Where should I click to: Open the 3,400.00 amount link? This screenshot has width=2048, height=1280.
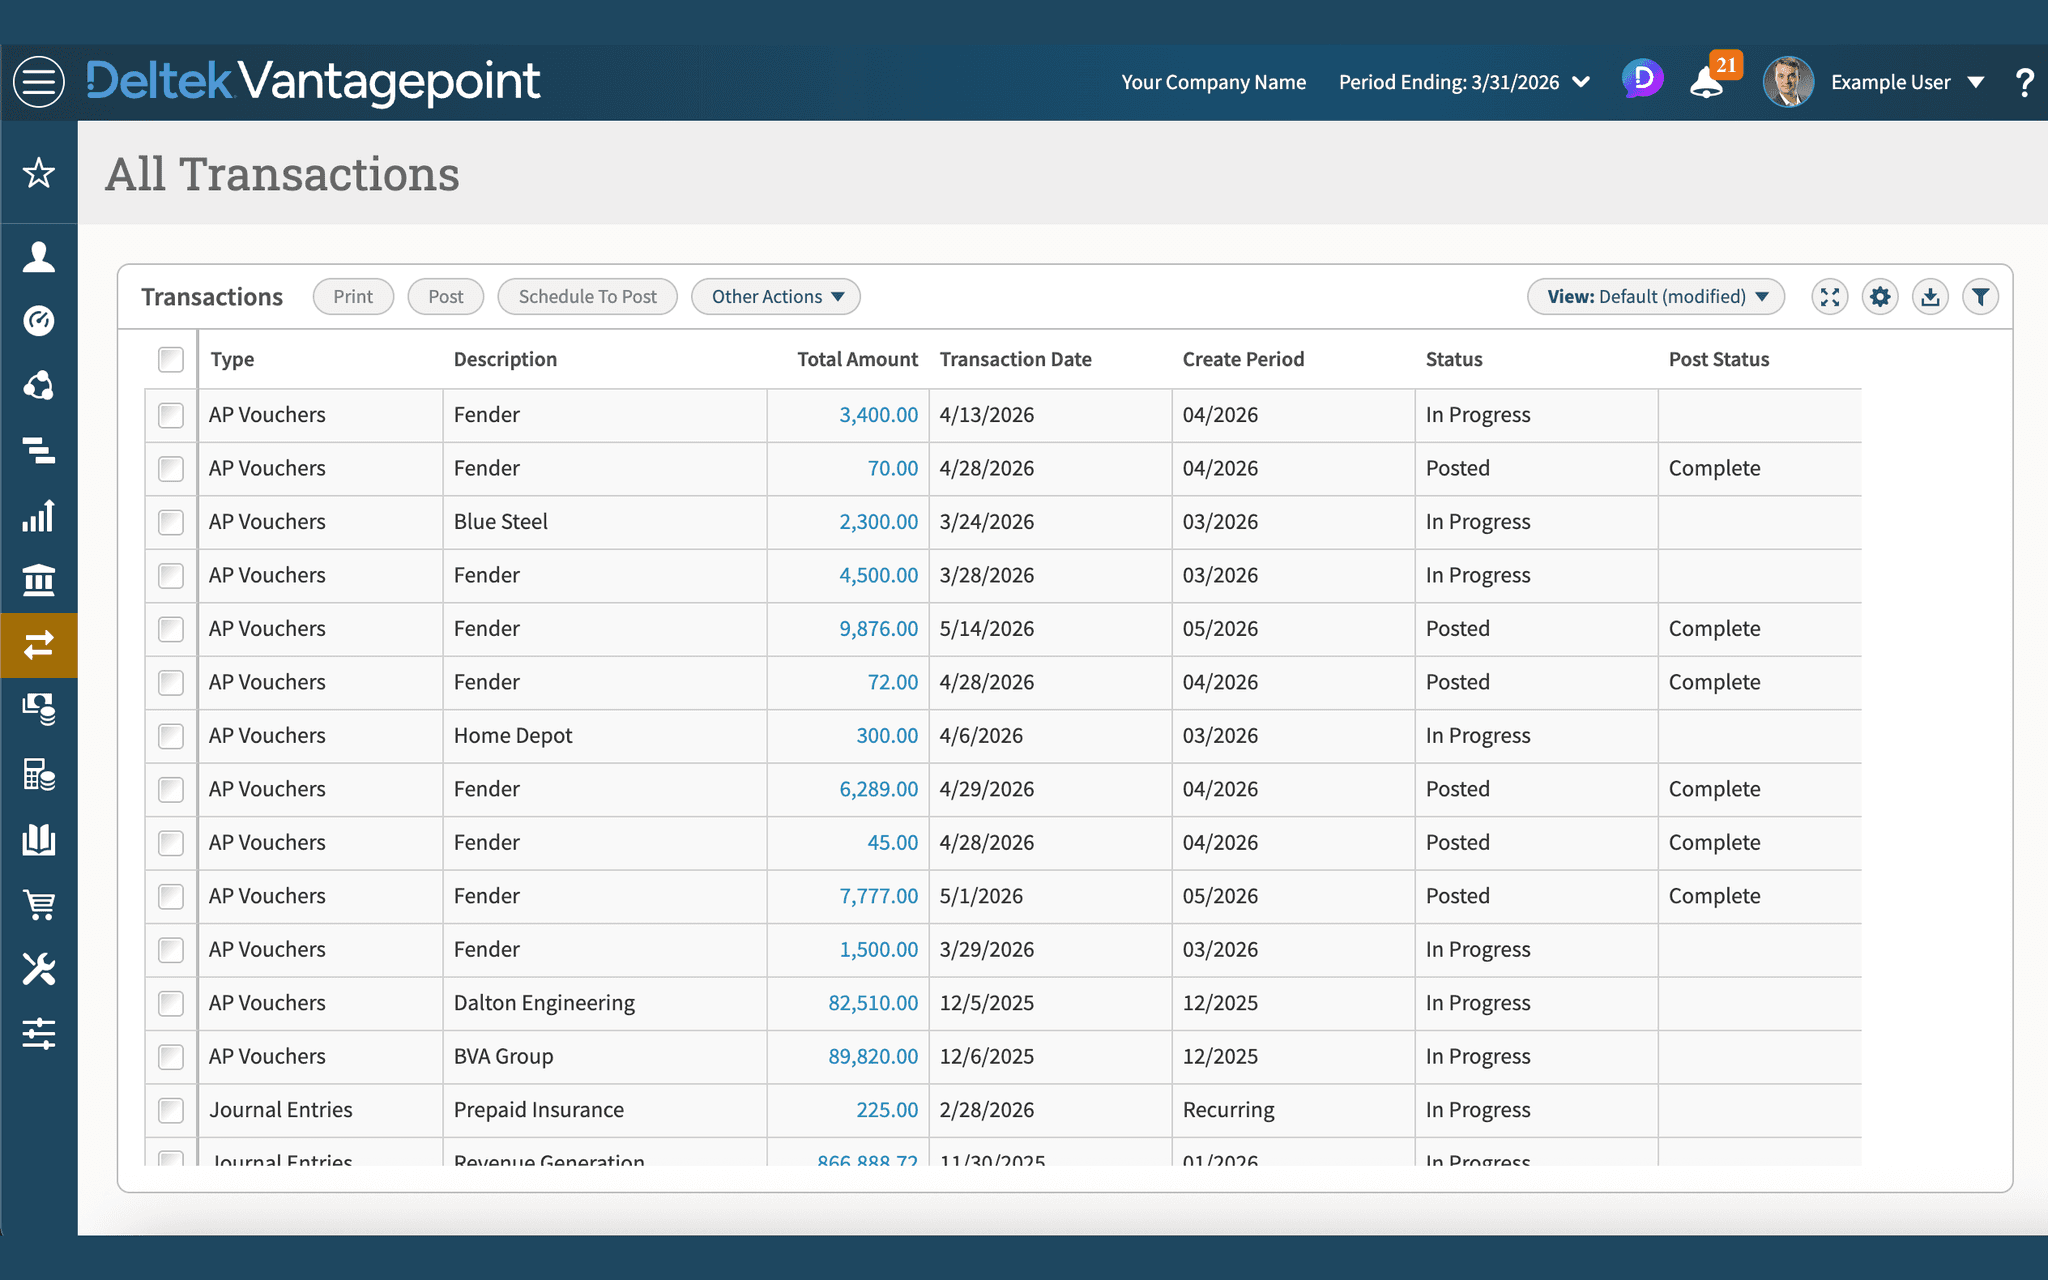pyautogui.click(x=878, y=415)
